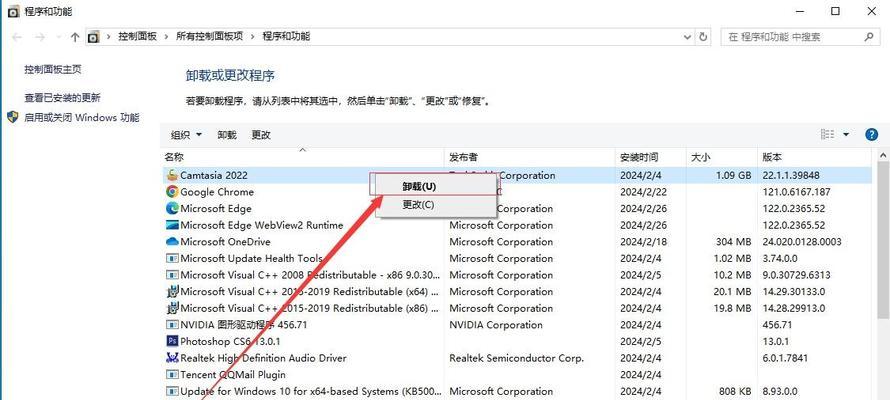Open 查看已安装的更新 link
The height and width of the screenshot is (400, 890).
pyautogui.click(x=62, y=98)
